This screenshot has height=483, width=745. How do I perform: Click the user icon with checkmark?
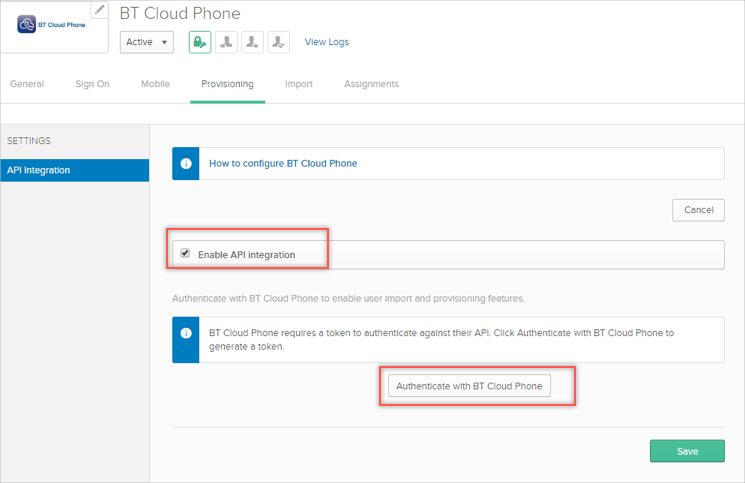click(x=279, y=42)
